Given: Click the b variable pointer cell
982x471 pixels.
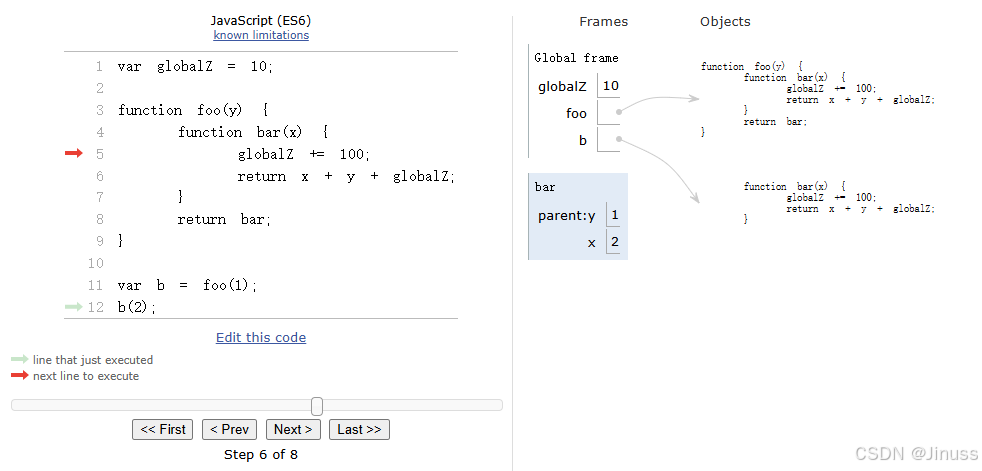Looking at the screenshot, I should 609,140.
